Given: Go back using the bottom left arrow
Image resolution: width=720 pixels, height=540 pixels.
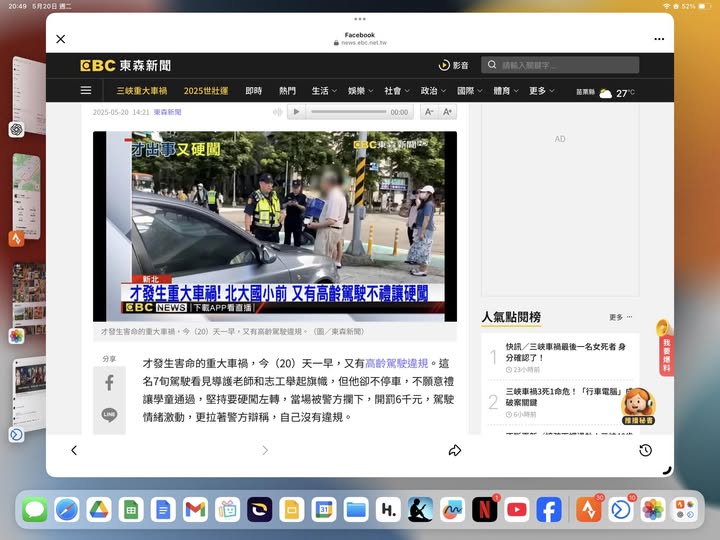Looking at the screenshot, I should (x=73, y=451).
